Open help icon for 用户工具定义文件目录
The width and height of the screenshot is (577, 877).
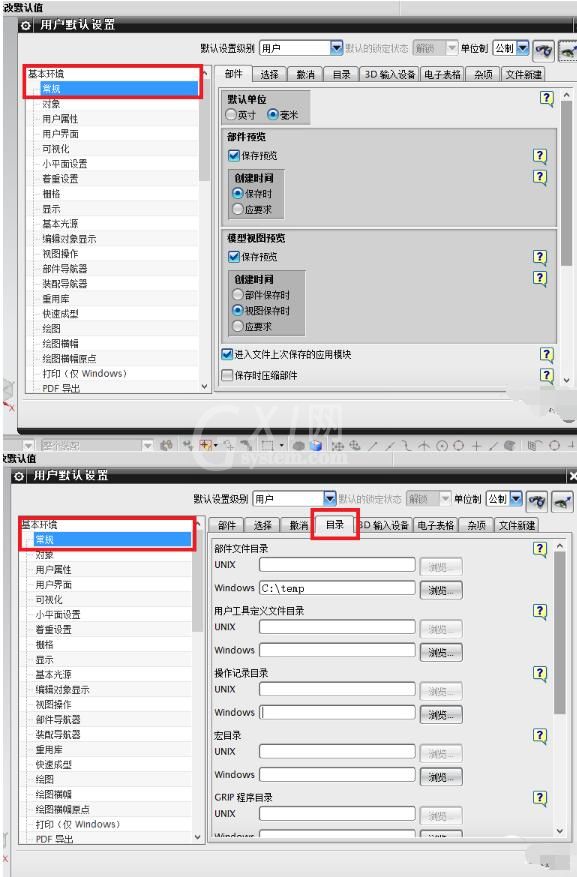[540, 611]
